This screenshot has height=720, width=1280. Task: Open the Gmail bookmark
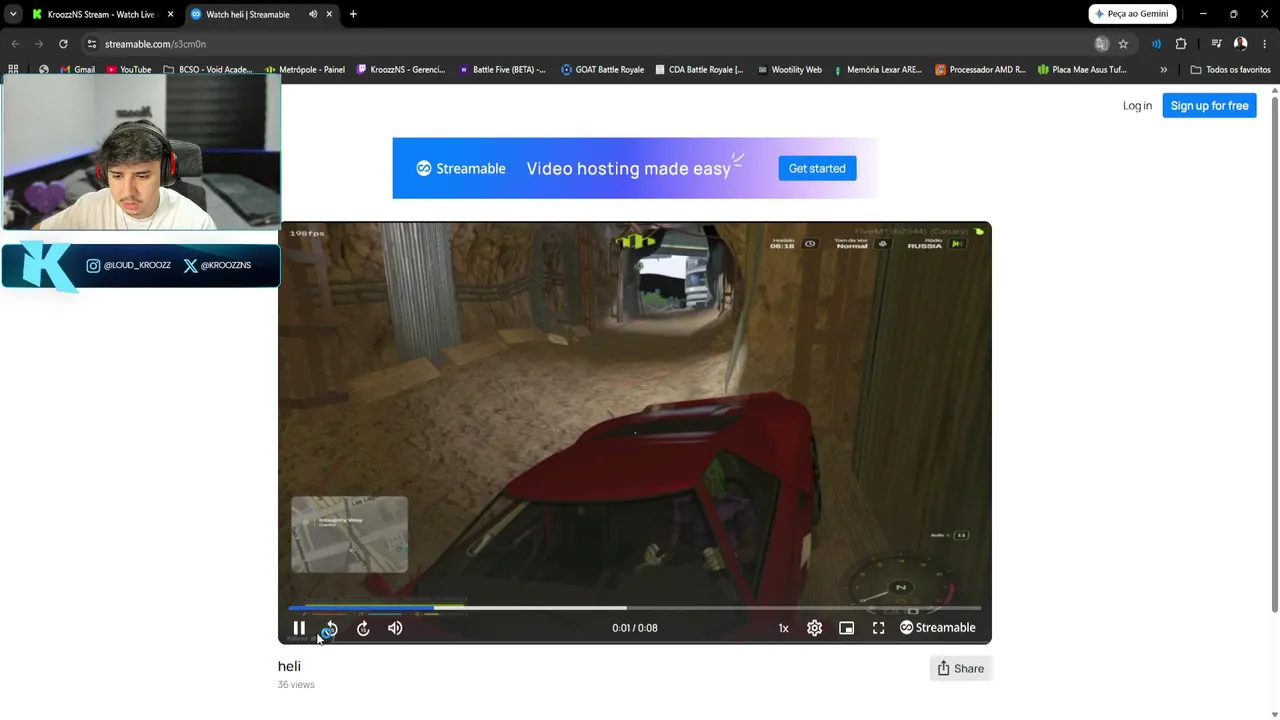pos(78,70)
